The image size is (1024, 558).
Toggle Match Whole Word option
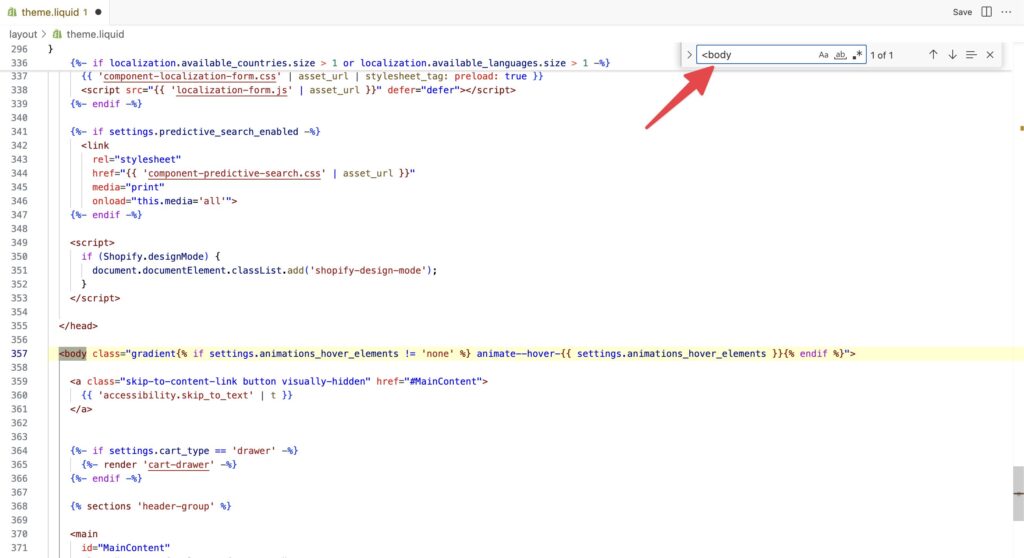[x=840, y=55]
